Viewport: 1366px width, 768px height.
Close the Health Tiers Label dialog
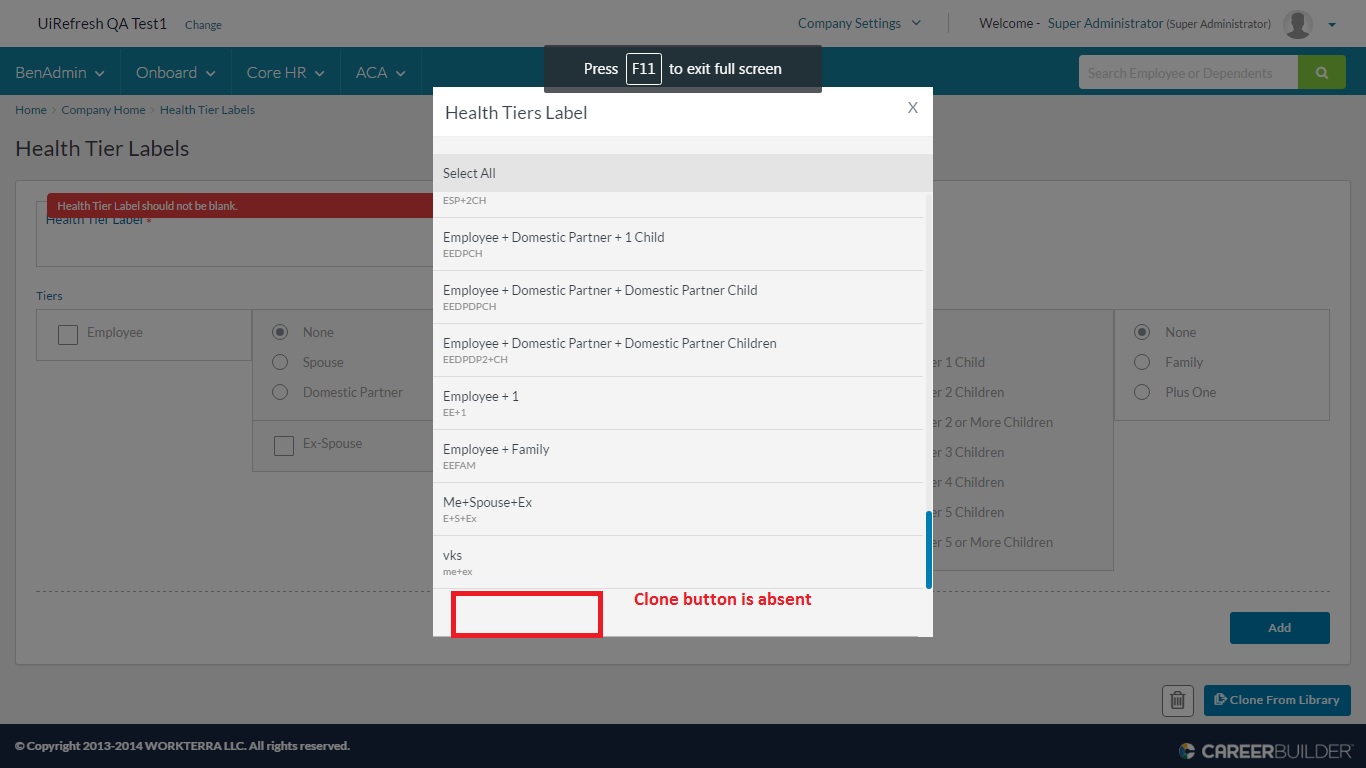tap(912, 108)
